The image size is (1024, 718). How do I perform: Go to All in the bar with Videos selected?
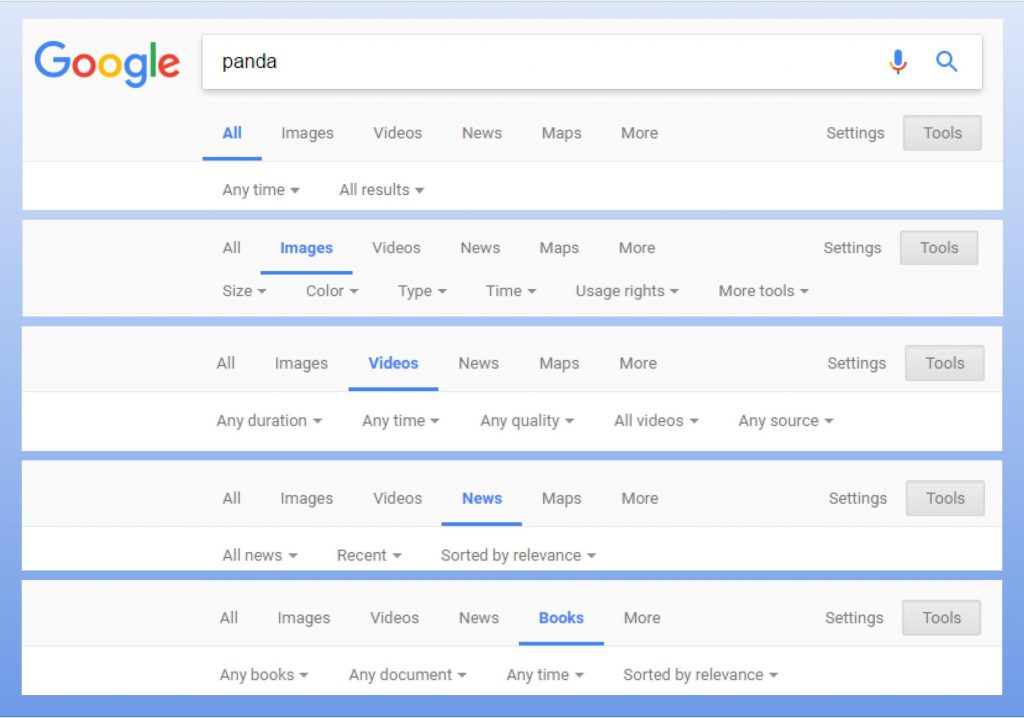click(x=225, y=363)
